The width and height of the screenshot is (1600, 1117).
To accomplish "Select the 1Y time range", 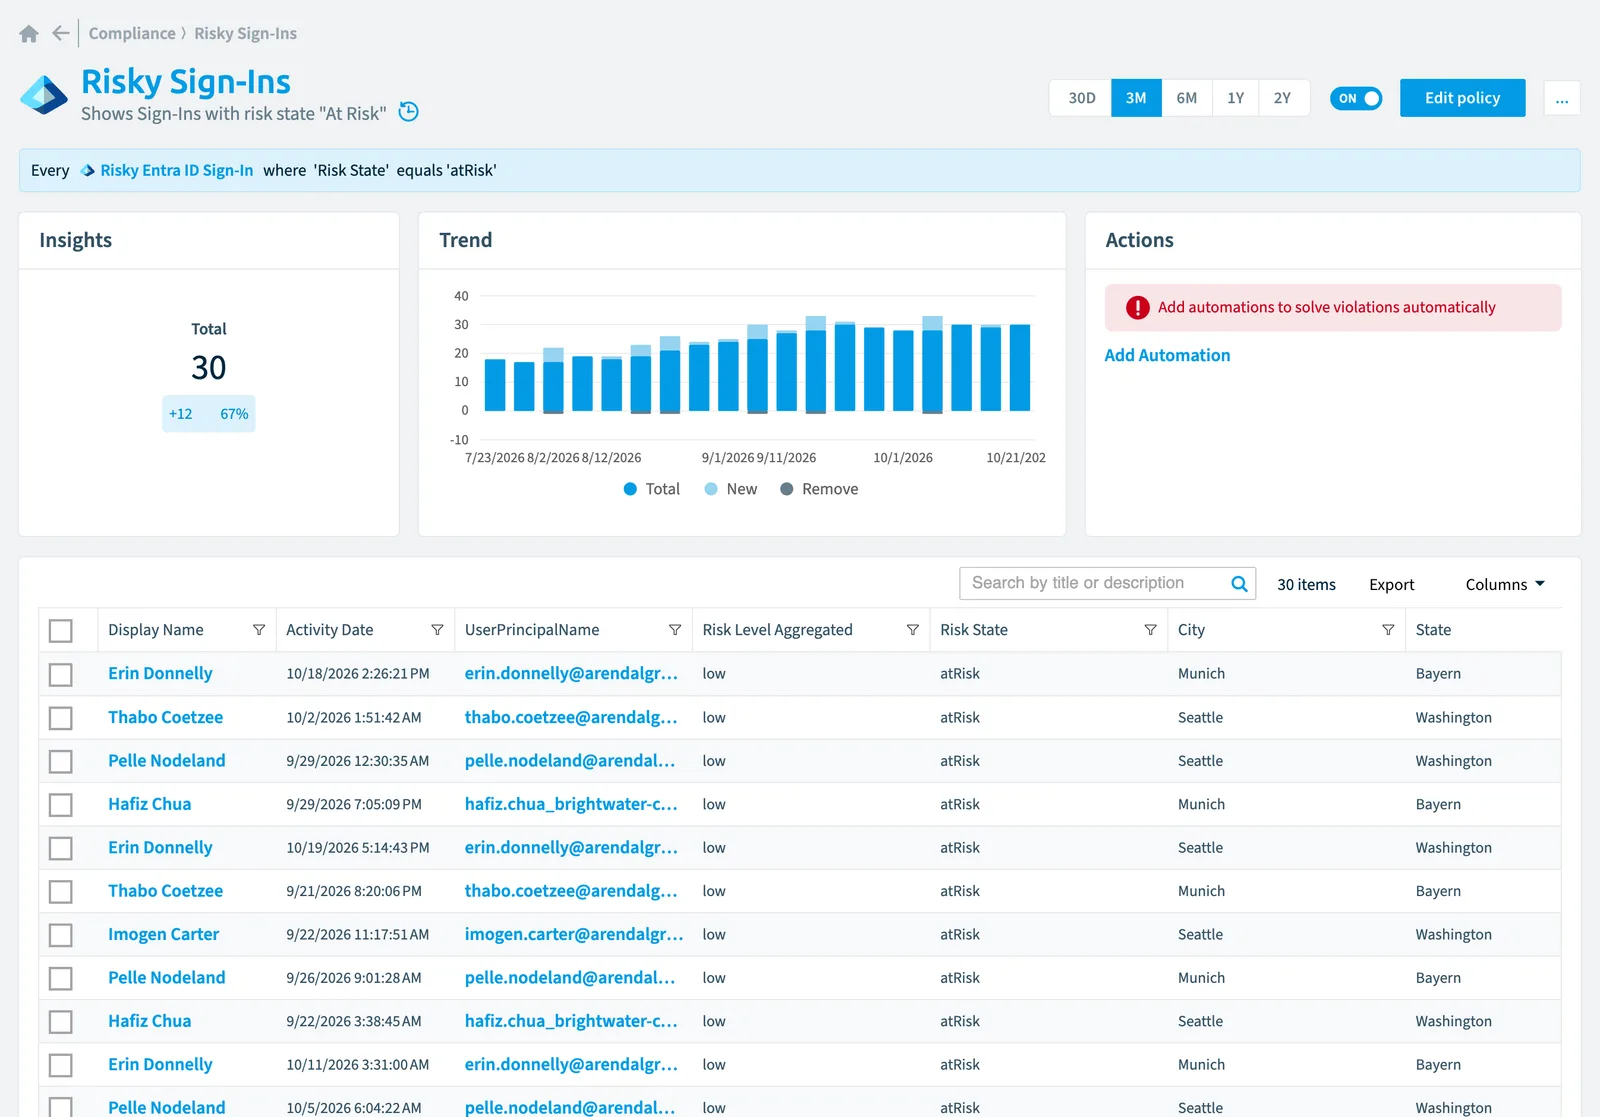I will pyautogui.click(x=1236, y=98).
